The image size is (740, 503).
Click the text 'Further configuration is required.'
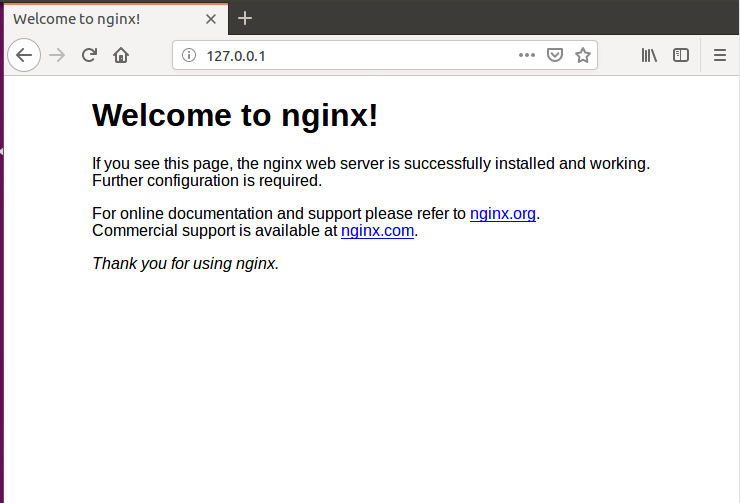[207, 181]
